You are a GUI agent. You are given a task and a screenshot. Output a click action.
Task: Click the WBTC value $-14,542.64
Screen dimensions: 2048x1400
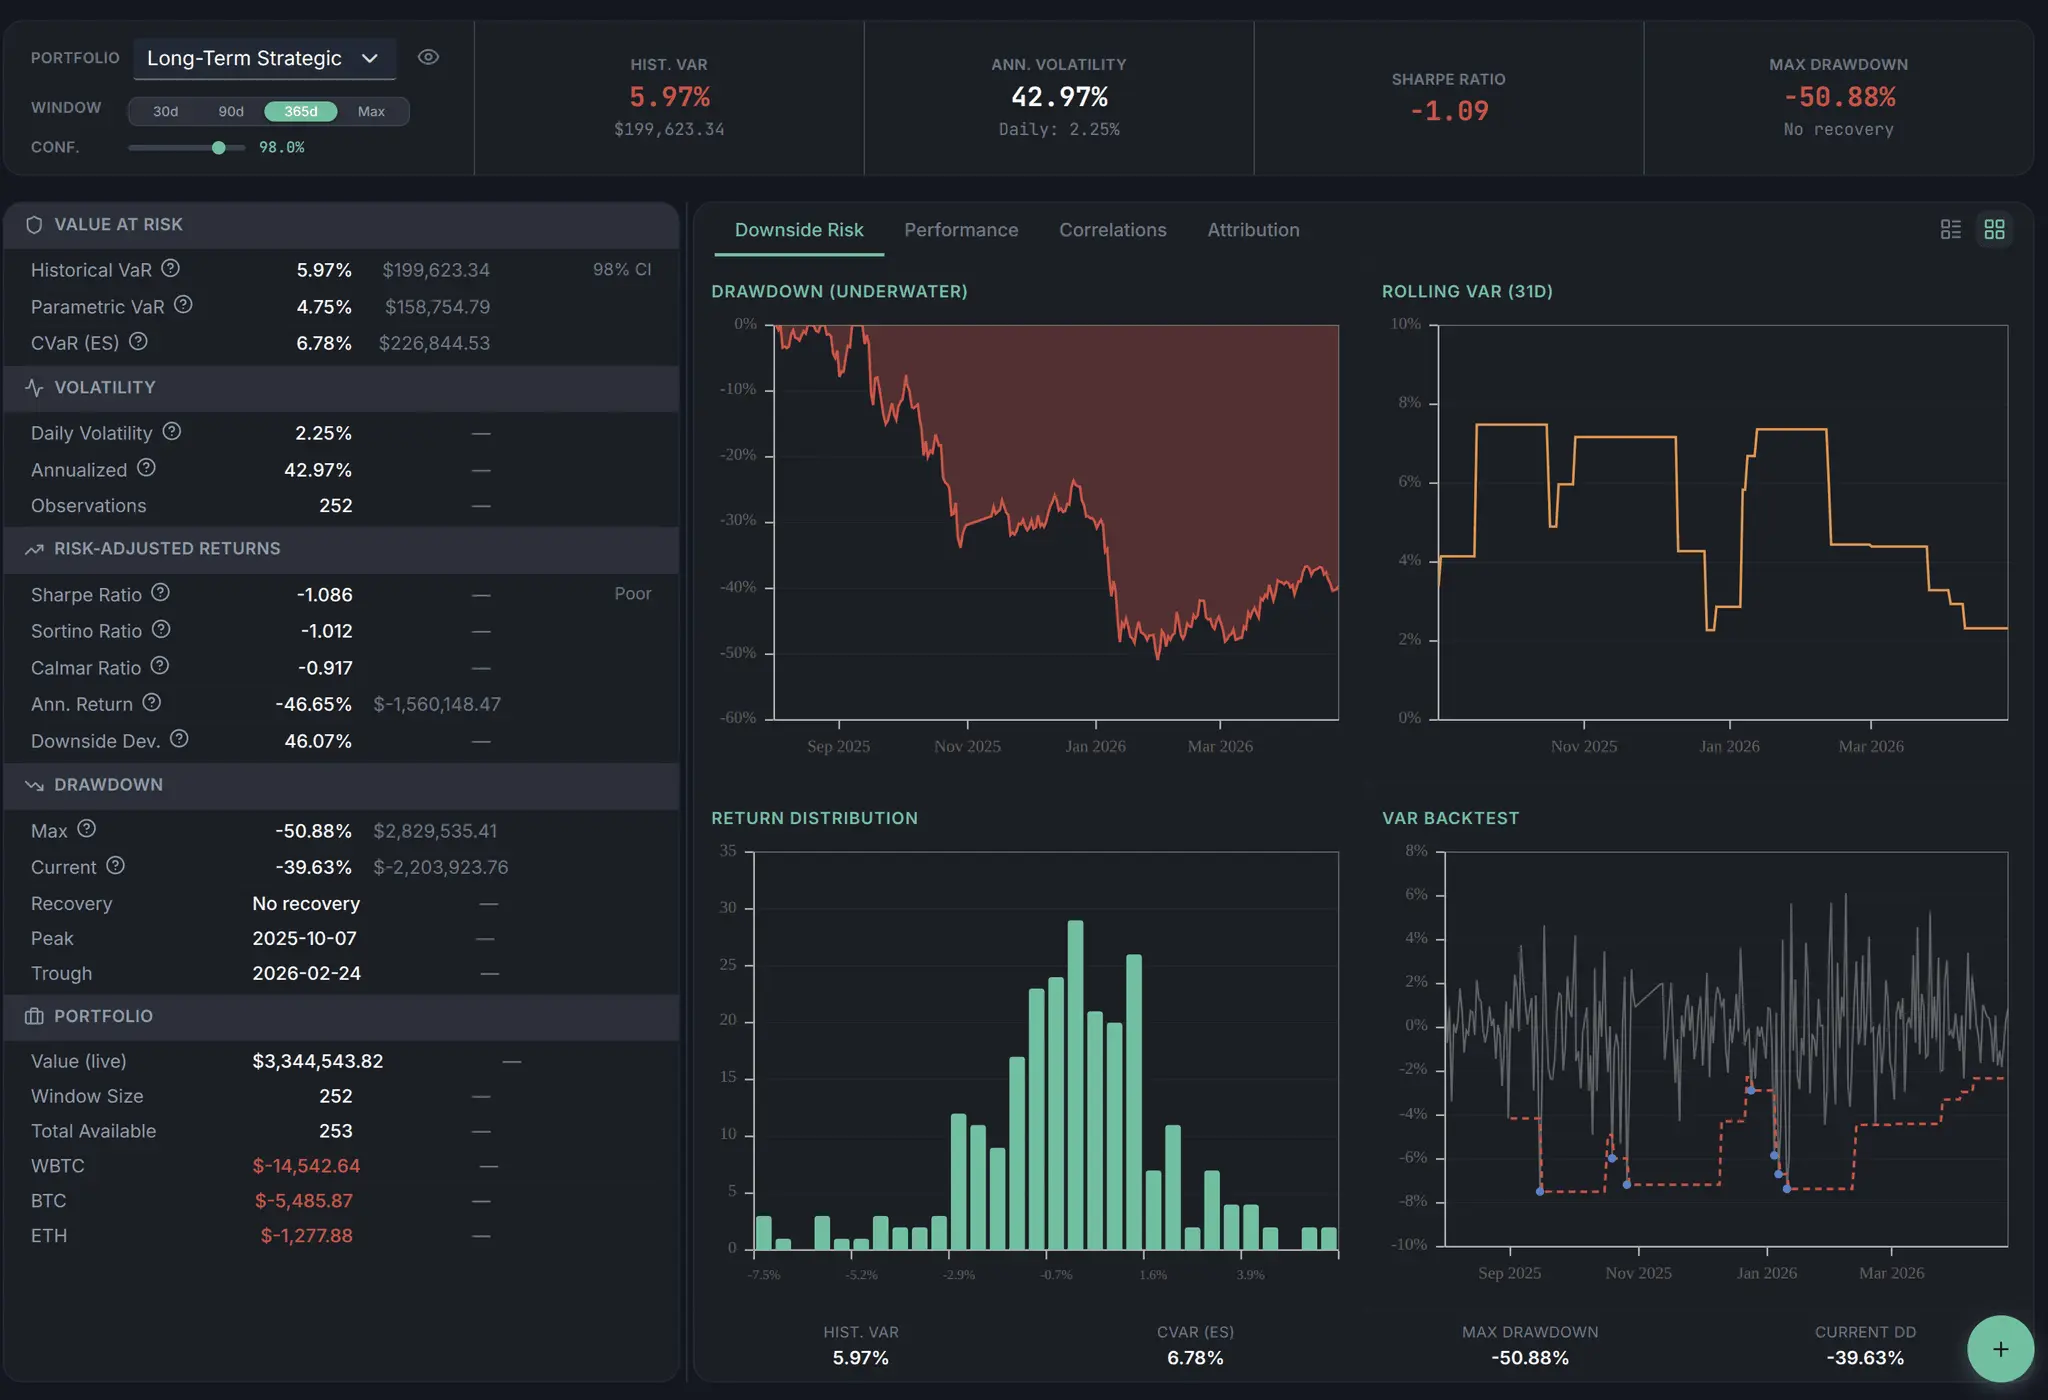306,1166
